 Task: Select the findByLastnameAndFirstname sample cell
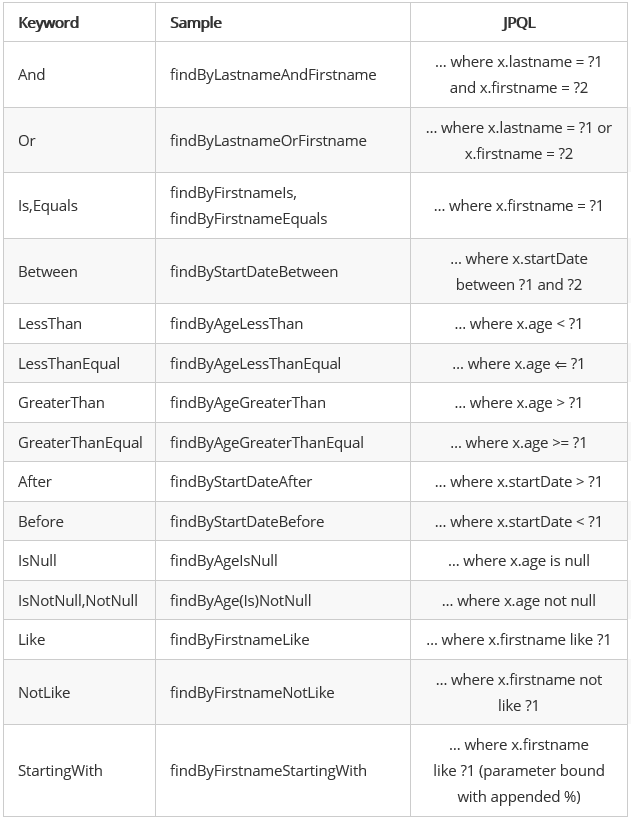[x=273, y=75]
